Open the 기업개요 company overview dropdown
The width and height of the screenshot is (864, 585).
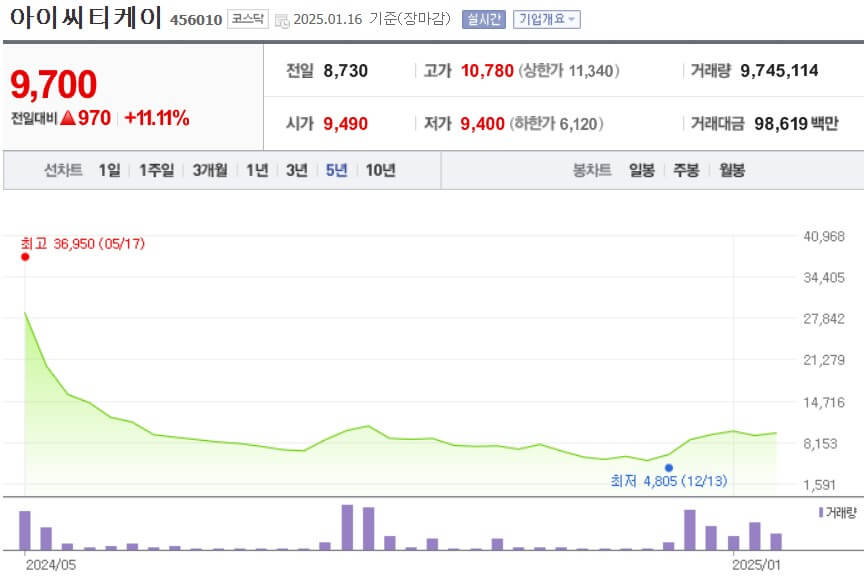[x=542, y=17]
